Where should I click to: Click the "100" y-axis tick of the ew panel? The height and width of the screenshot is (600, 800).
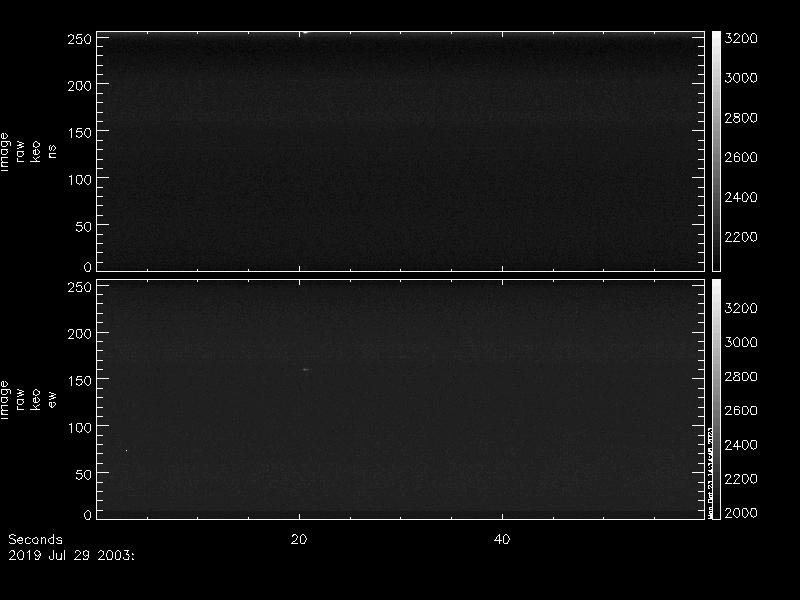(x=80, y=428)
